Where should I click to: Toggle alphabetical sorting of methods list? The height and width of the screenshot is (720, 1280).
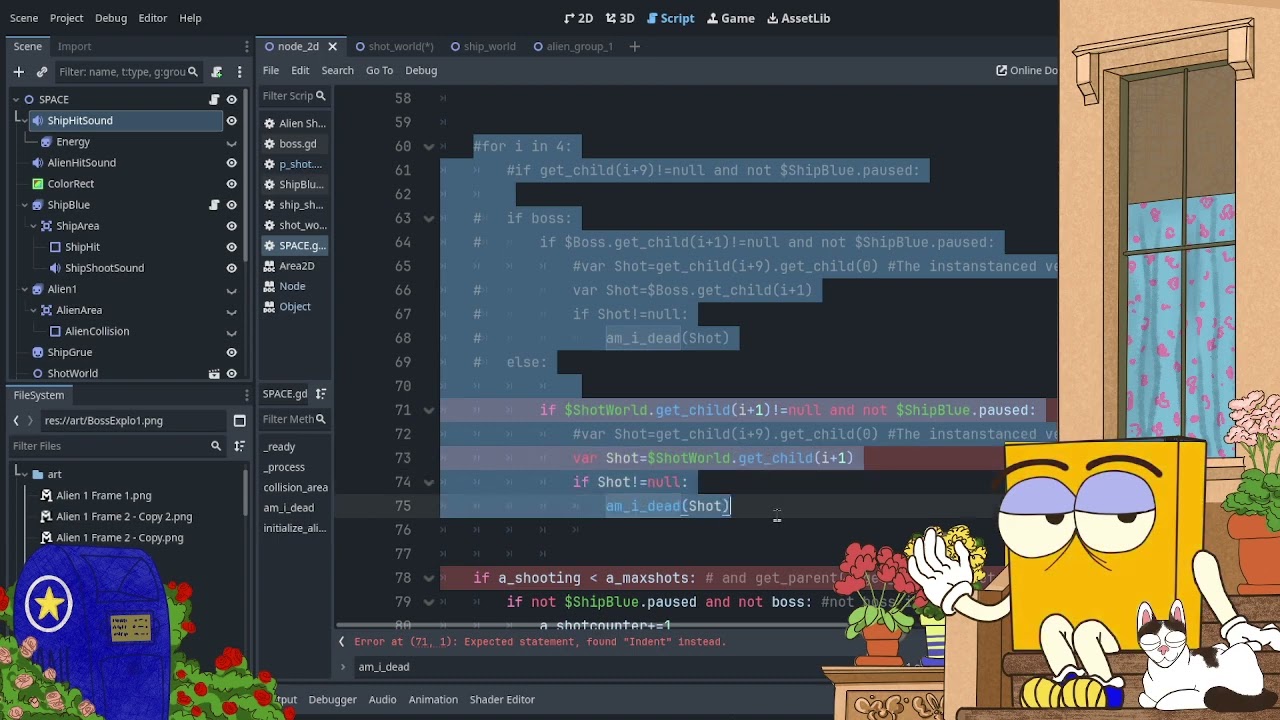321,394
